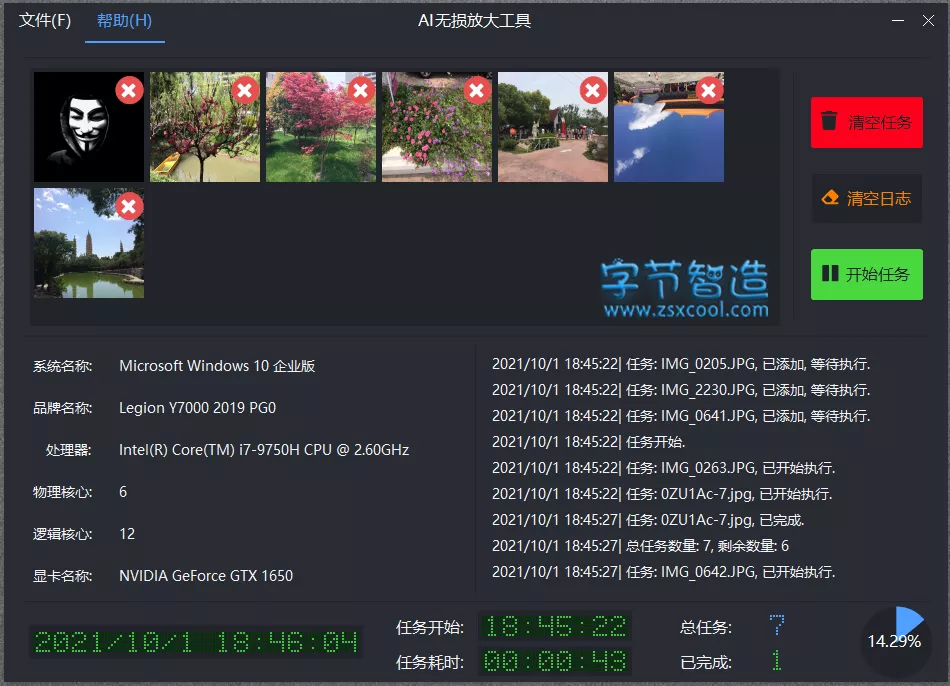
Task: Click logical cores value 12
Action: (127, 534)
